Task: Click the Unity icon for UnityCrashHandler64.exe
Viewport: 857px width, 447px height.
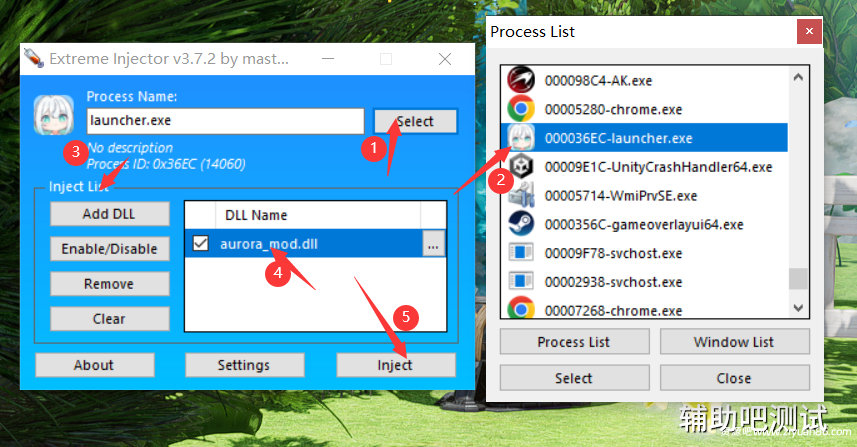Action: tap(521, 167)
